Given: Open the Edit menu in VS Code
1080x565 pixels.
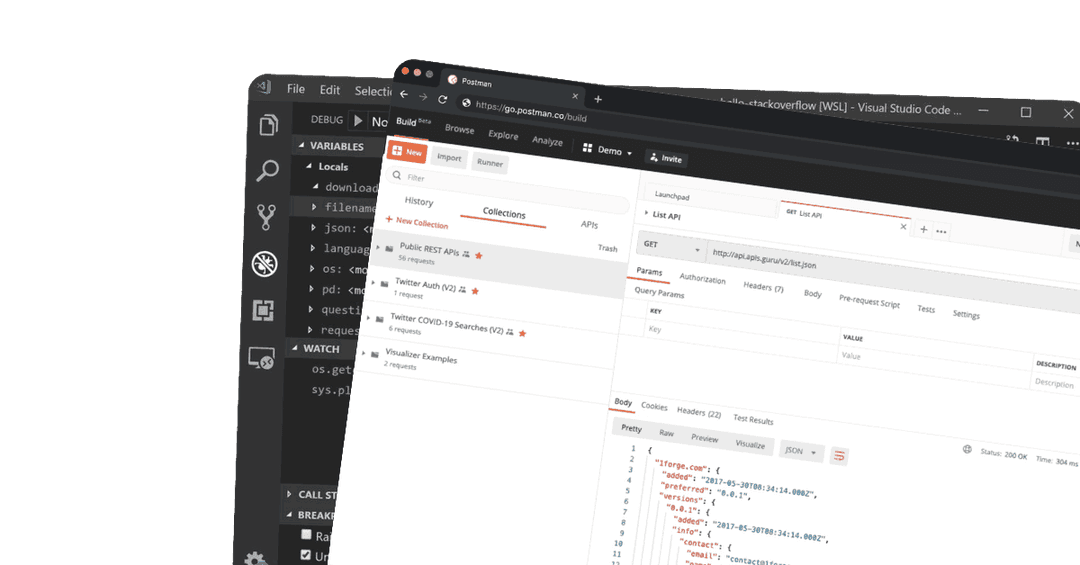Looking at the screenshot, I should click(329, 90).
